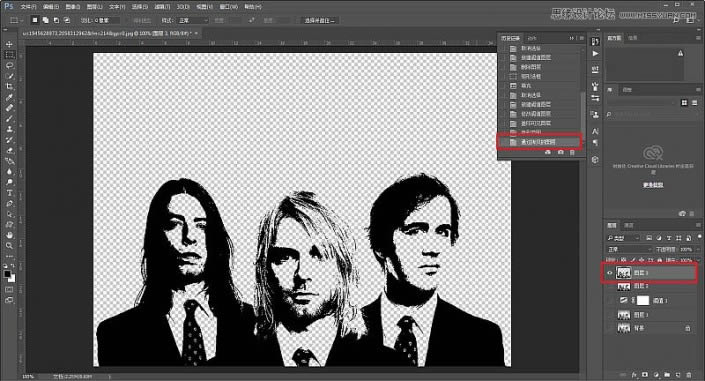Click the camera snapshot icon in History panel
The width and height of the screenshot is (705, 381).
click(561, 152)
